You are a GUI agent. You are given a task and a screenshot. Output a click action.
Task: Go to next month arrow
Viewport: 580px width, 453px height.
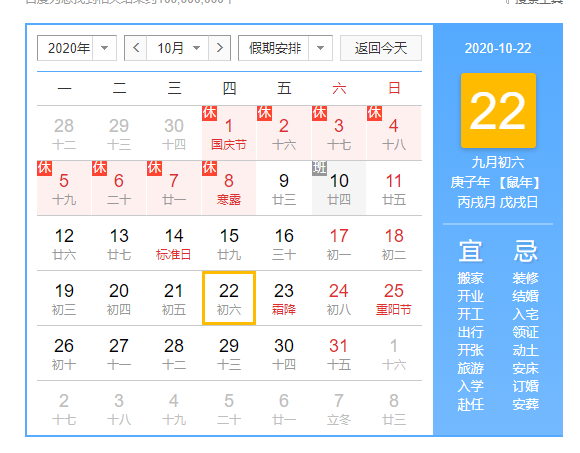[220, 48]
